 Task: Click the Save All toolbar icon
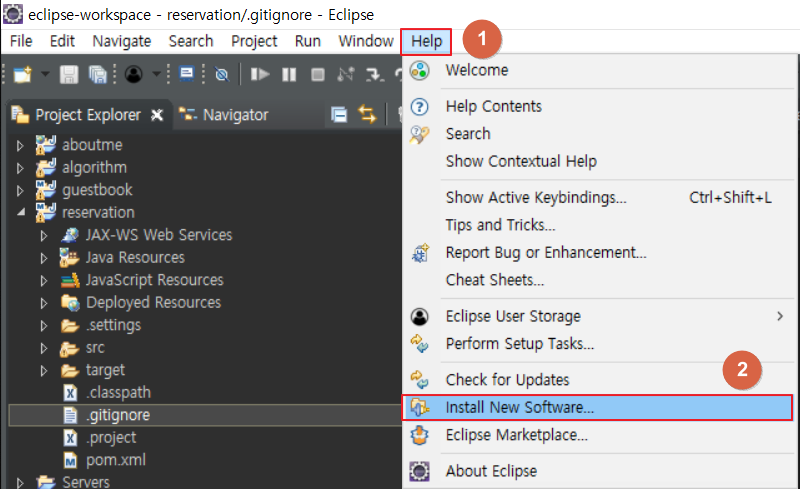point(97,75)
